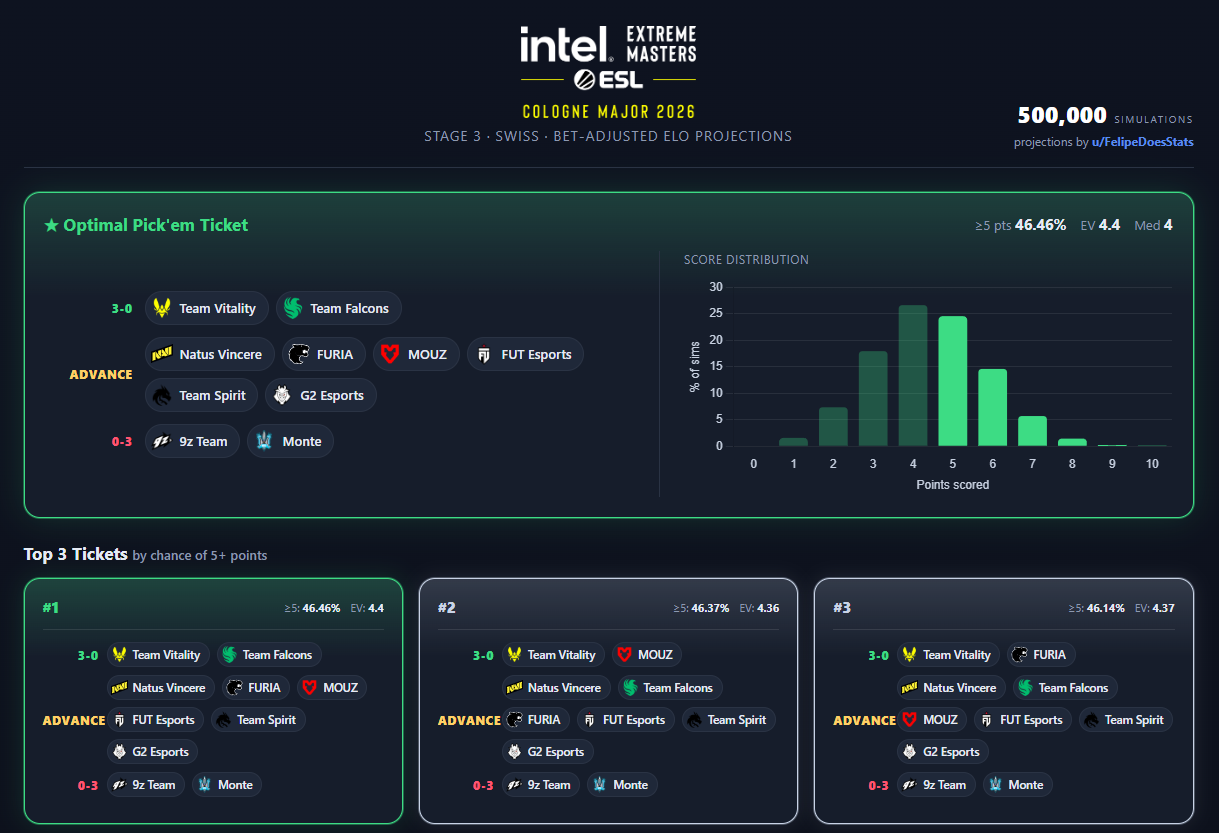1219x833 pixels.
Task: Click the Natus Vincere logo in ticket #1
Action: click(x=120, y=688)
